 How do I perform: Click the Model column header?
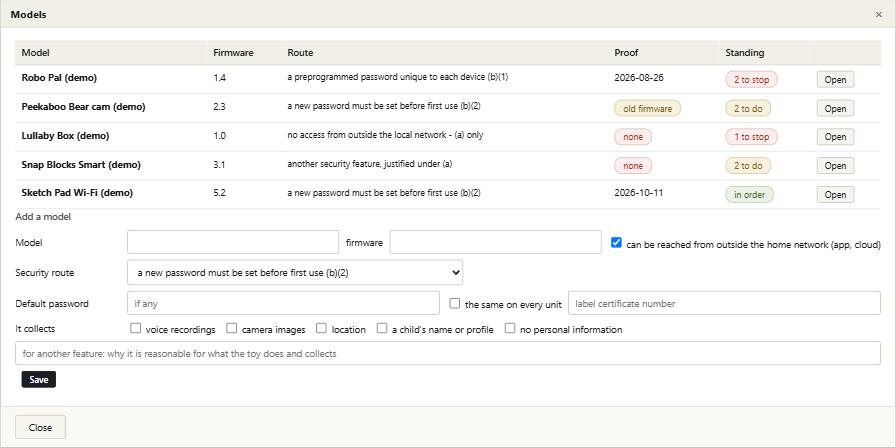35,53
